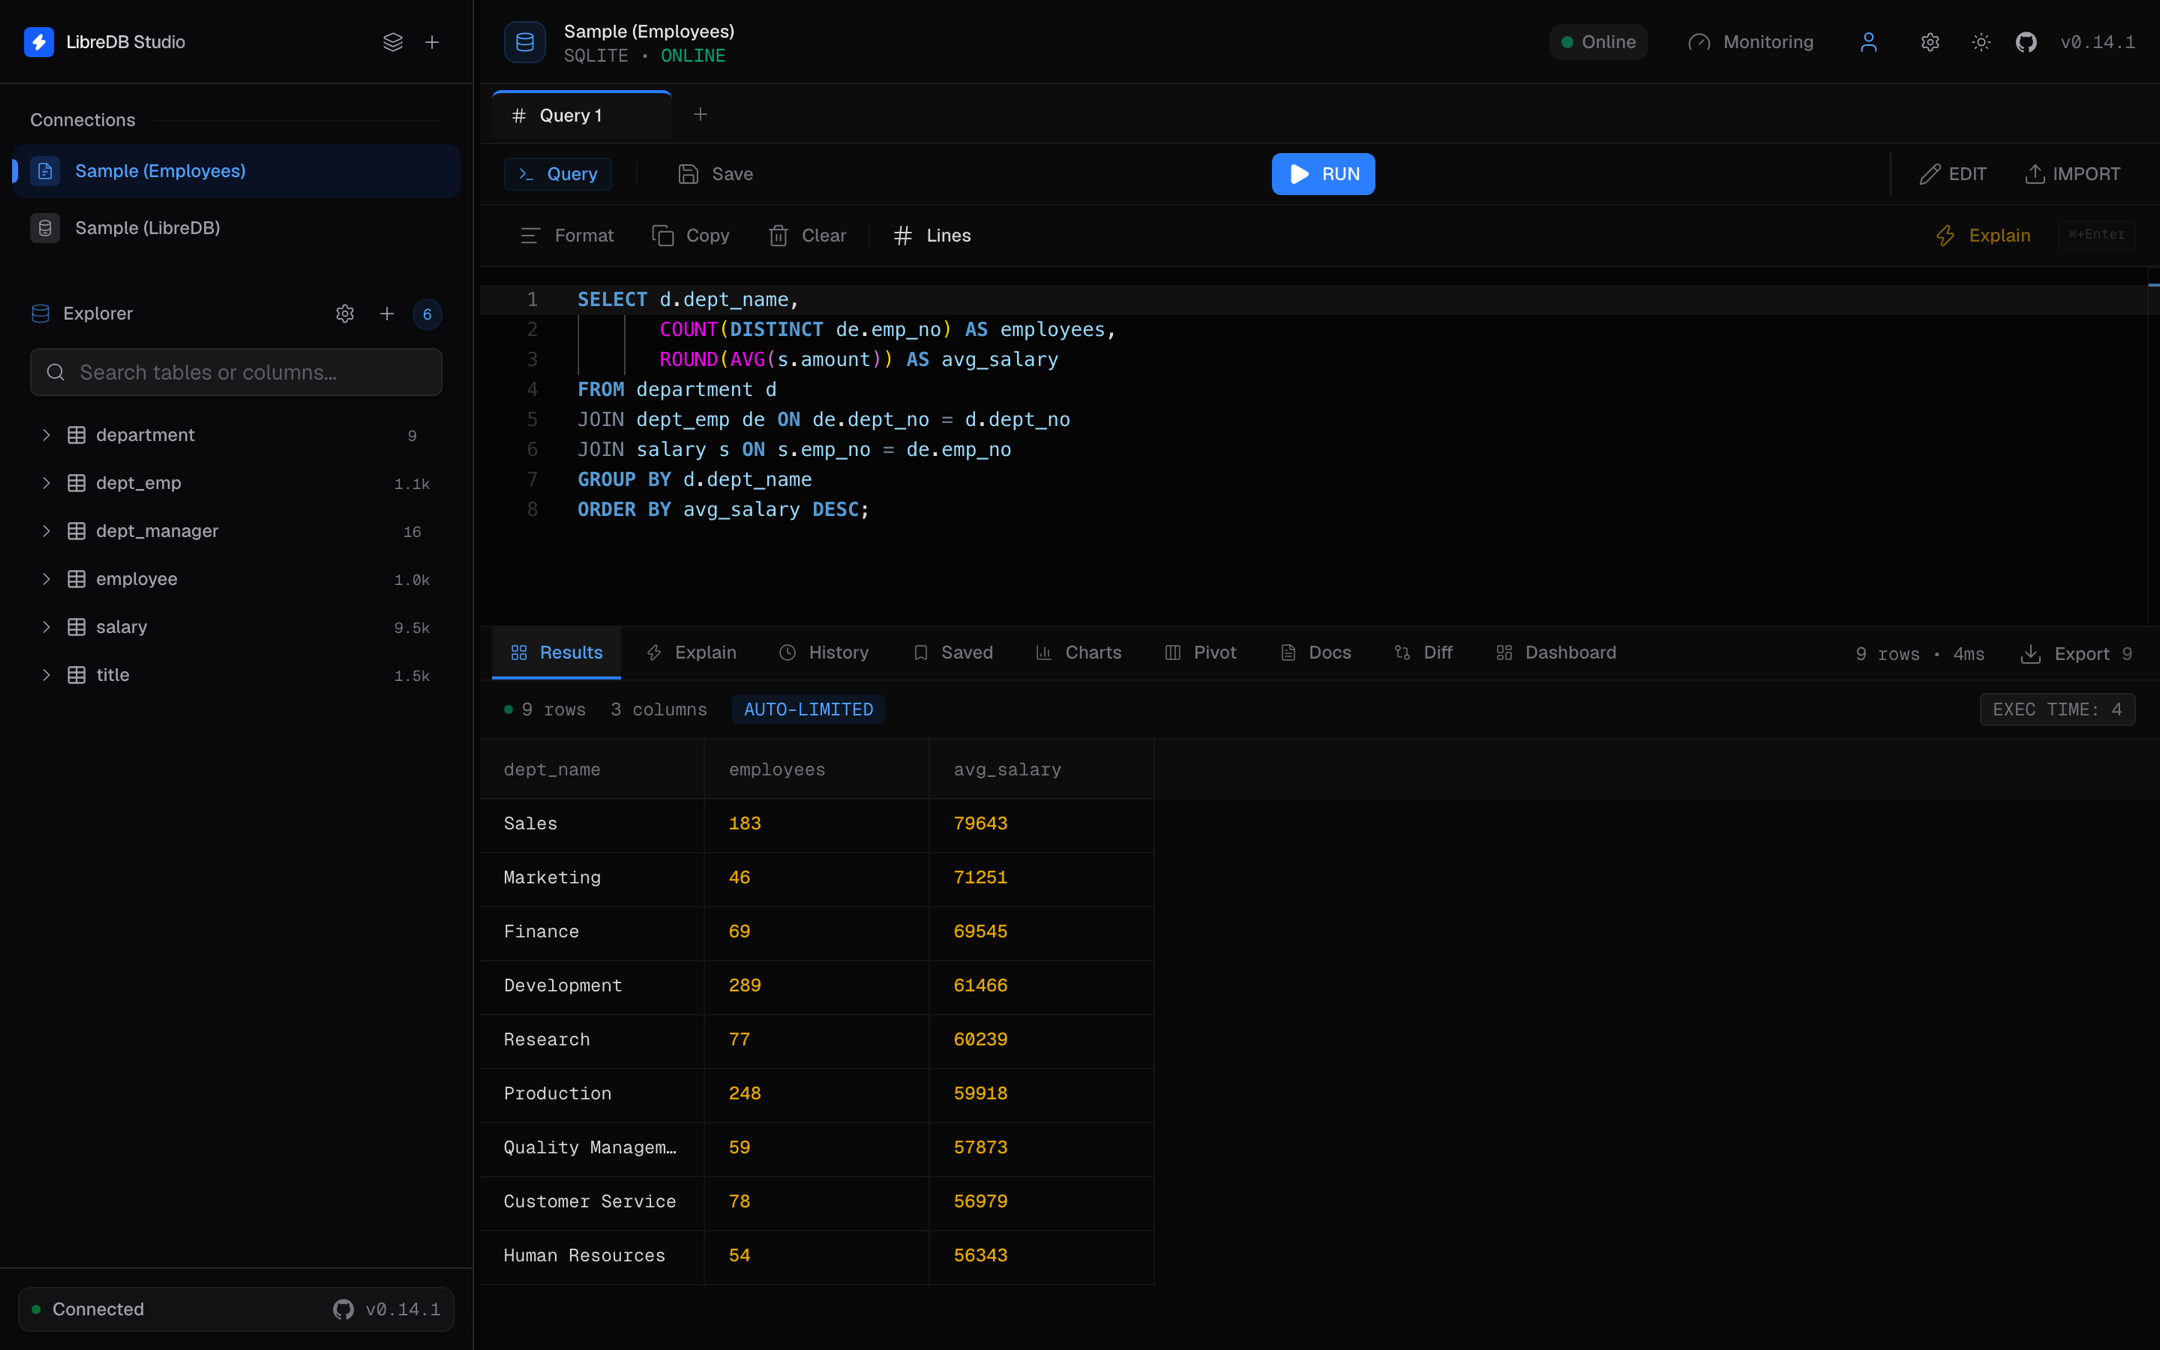
Task: Open GitHub icon in top bar
Action: (2026, 42)
